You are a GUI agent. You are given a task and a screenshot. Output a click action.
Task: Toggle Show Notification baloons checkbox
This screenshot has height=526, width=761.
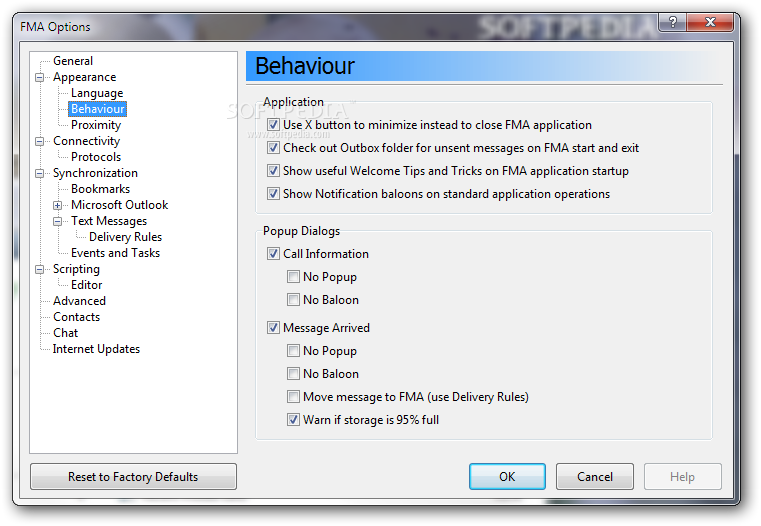[x=273, y=194]
